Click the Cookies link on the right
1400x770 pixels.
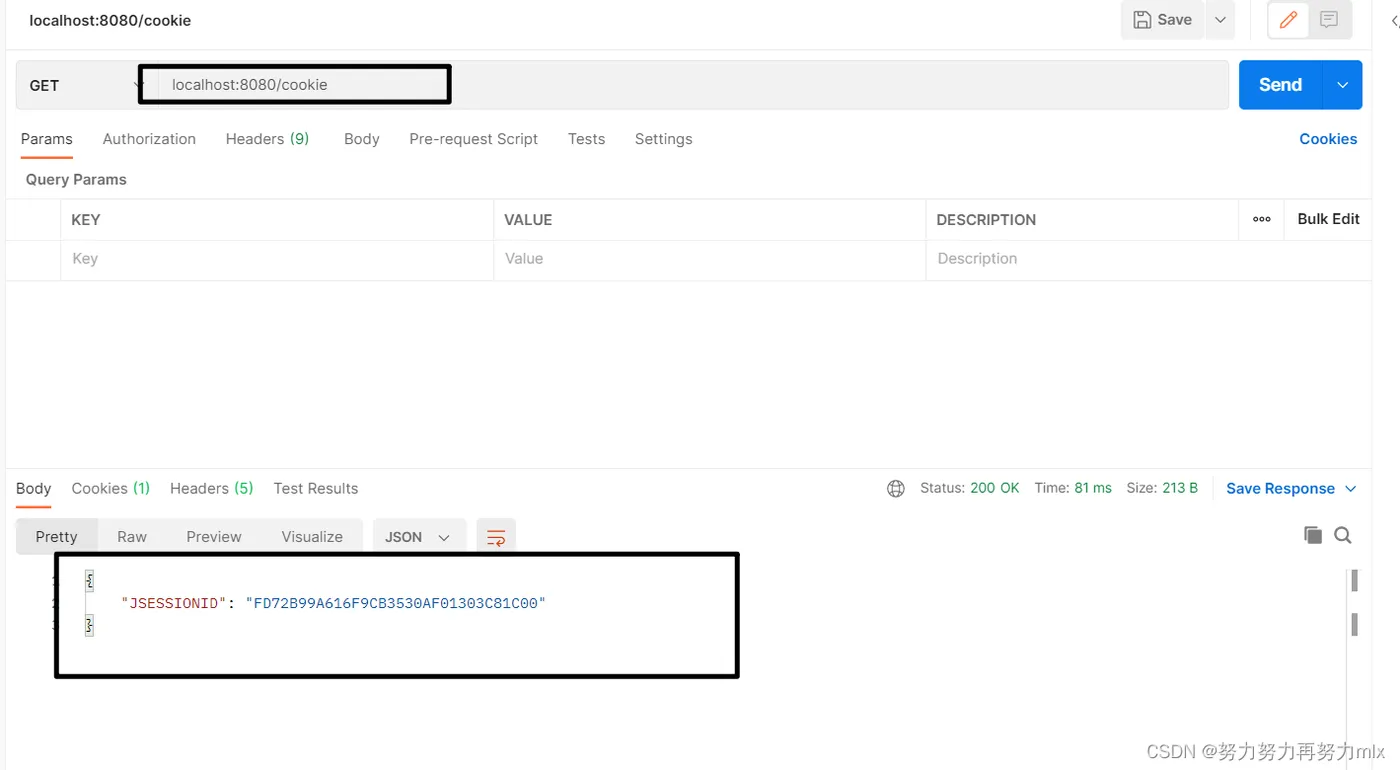[x=1328, y=139]
